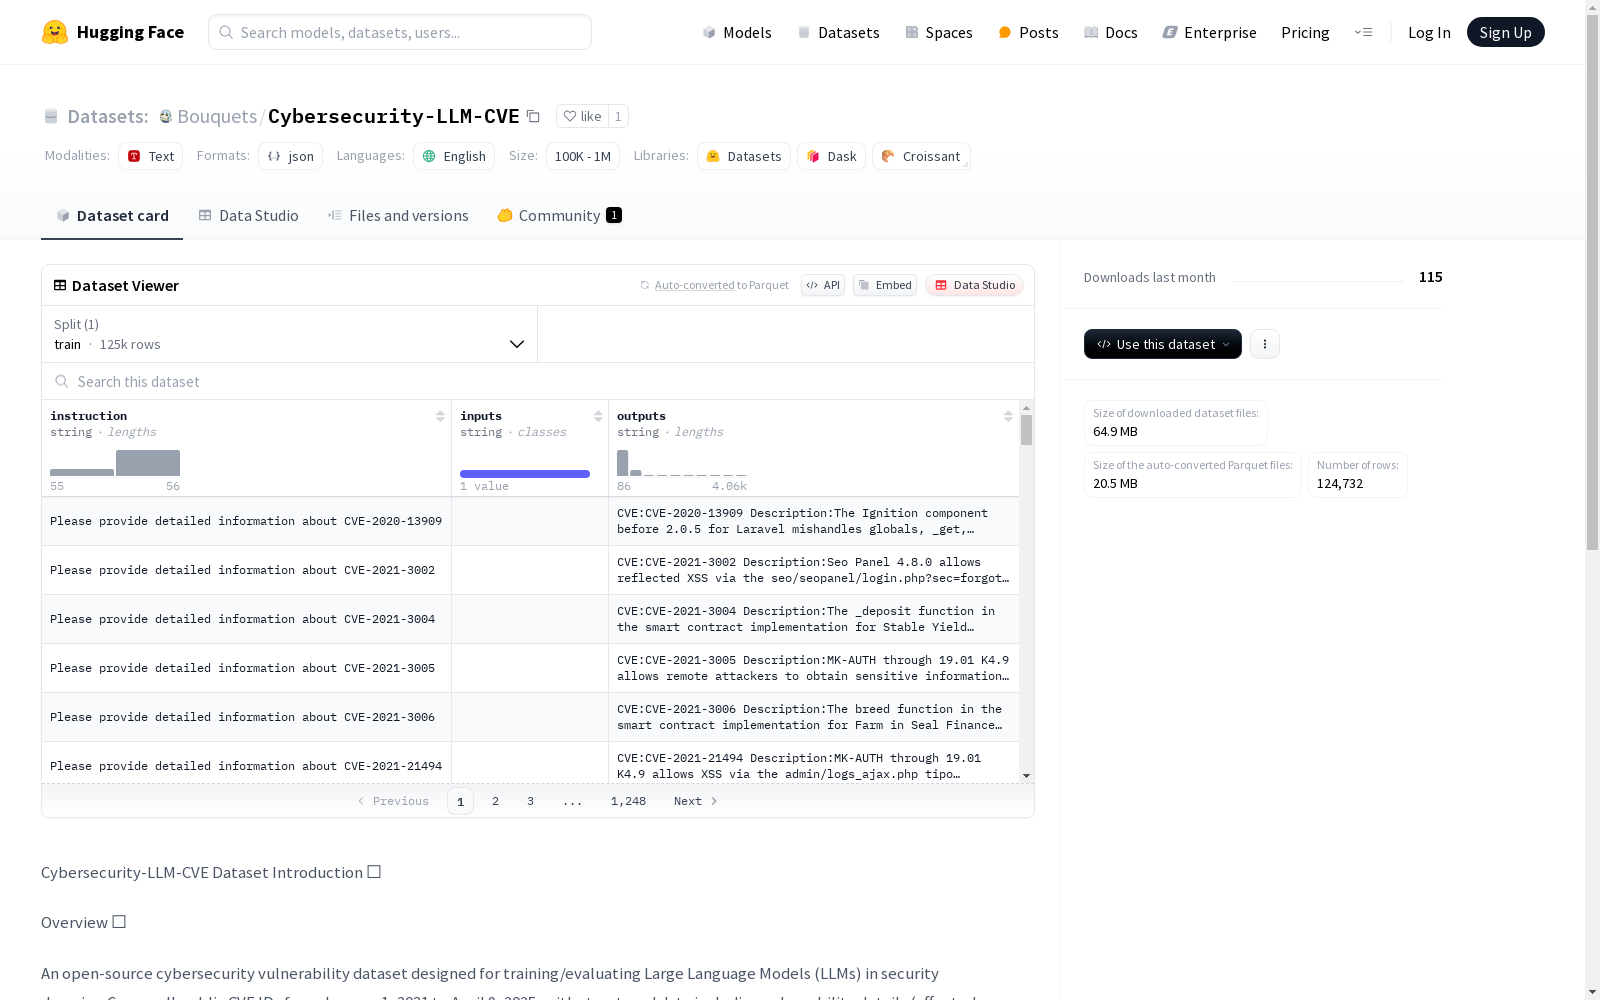Image resolution: width=1600 pixels, height=1000 pixels.
Task: Open the Enterprise page
Action: 1210,32
